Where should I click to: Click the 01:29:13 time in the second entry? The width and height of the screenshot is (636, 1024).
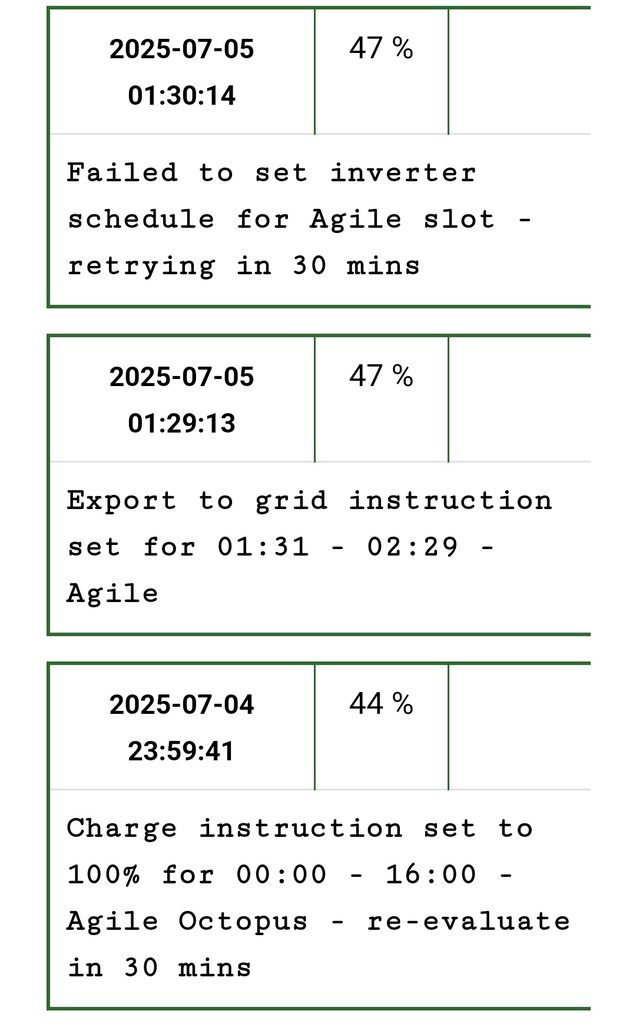click(181, 423)
